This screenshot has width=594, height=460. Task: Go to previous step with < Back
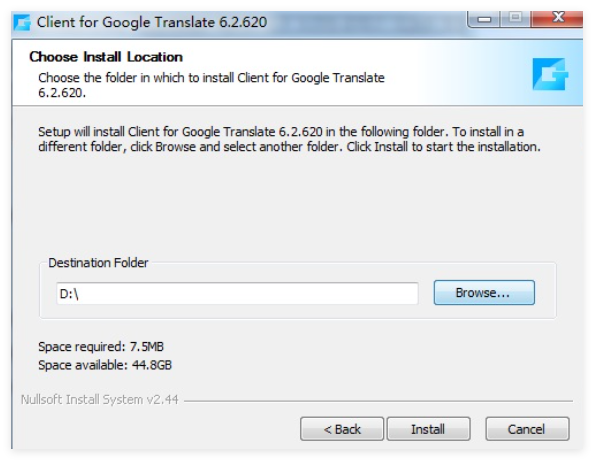coord(342,429)
